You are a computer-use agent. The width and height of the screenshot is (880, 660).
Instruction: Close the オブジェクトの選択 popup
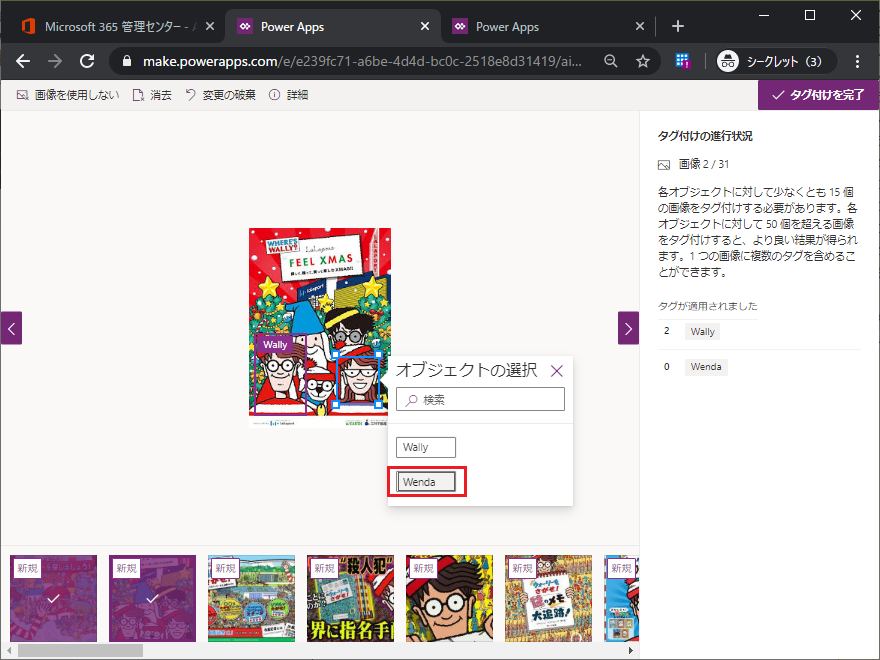coord(557,371)
